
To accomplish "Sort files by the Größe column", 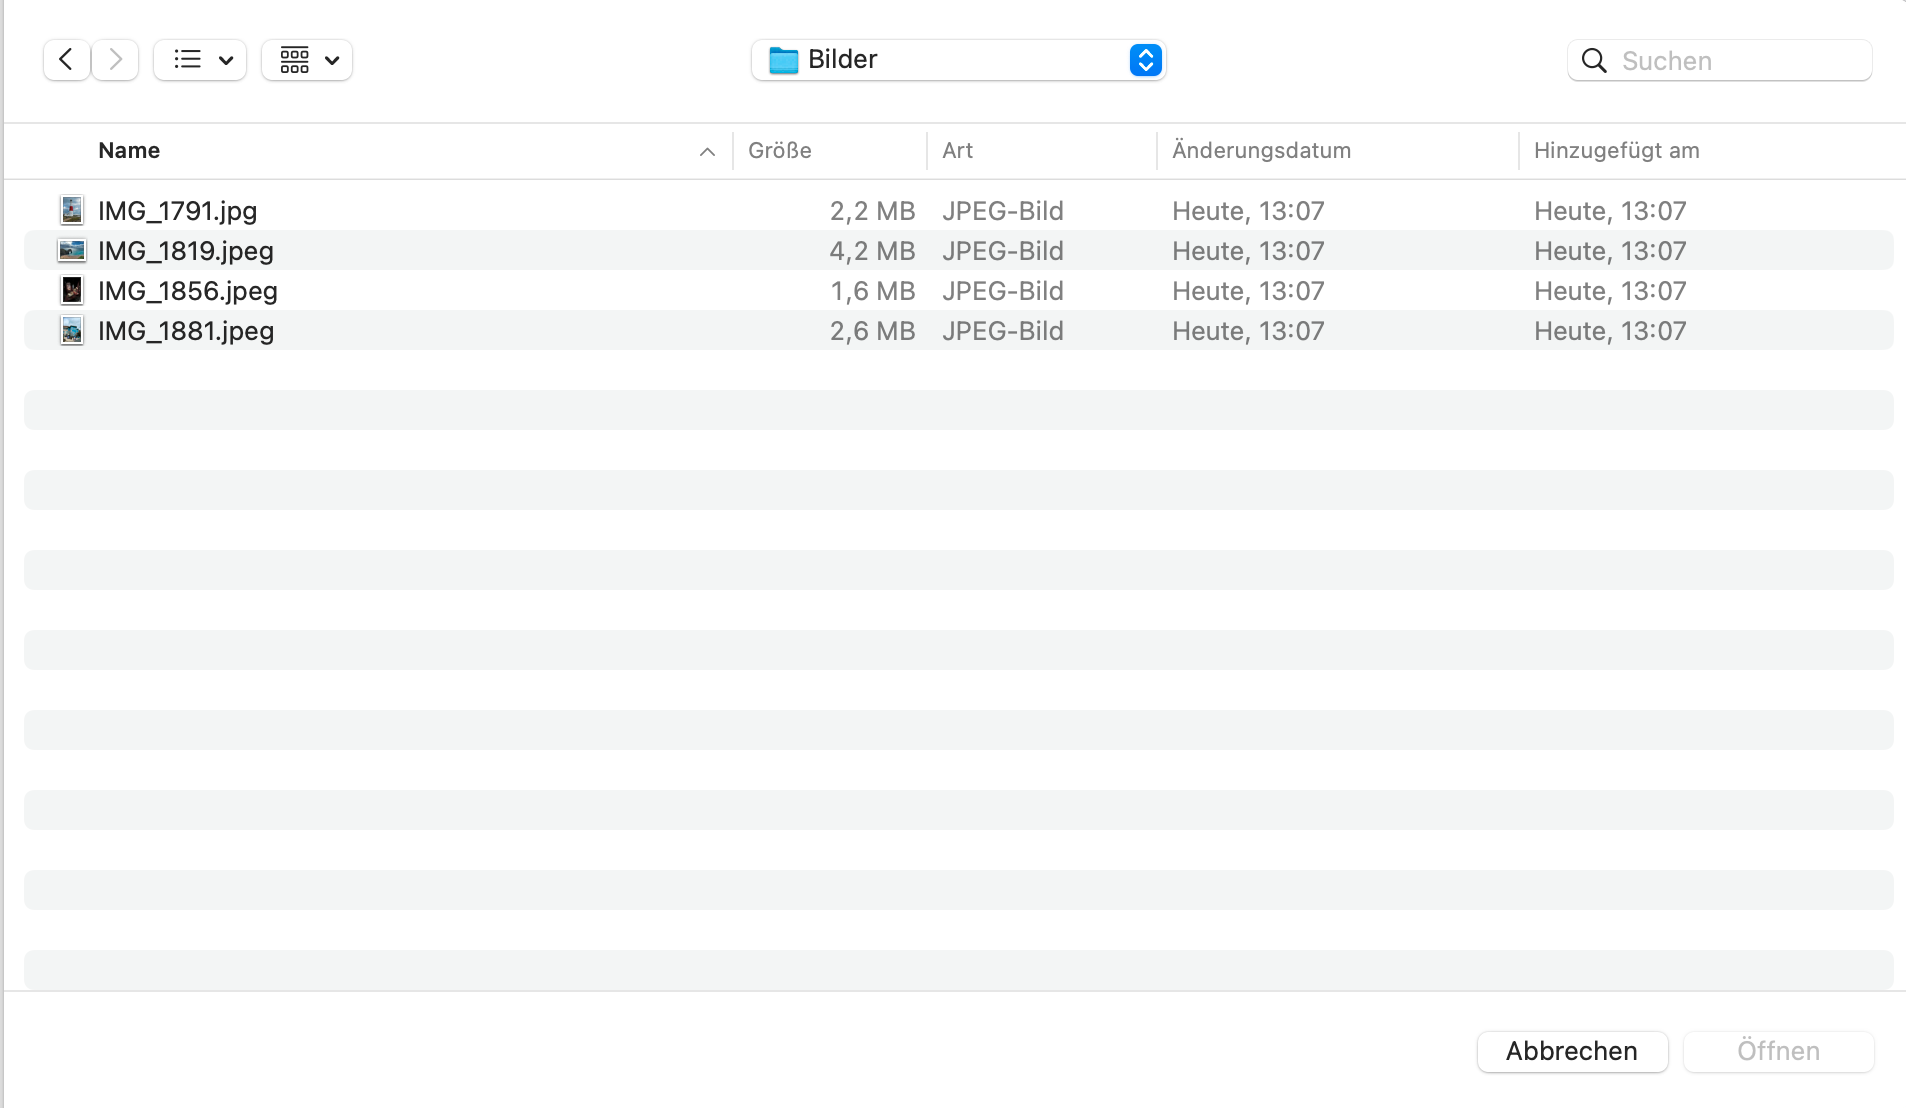I will pyautogui.click(x=780, y=151).
